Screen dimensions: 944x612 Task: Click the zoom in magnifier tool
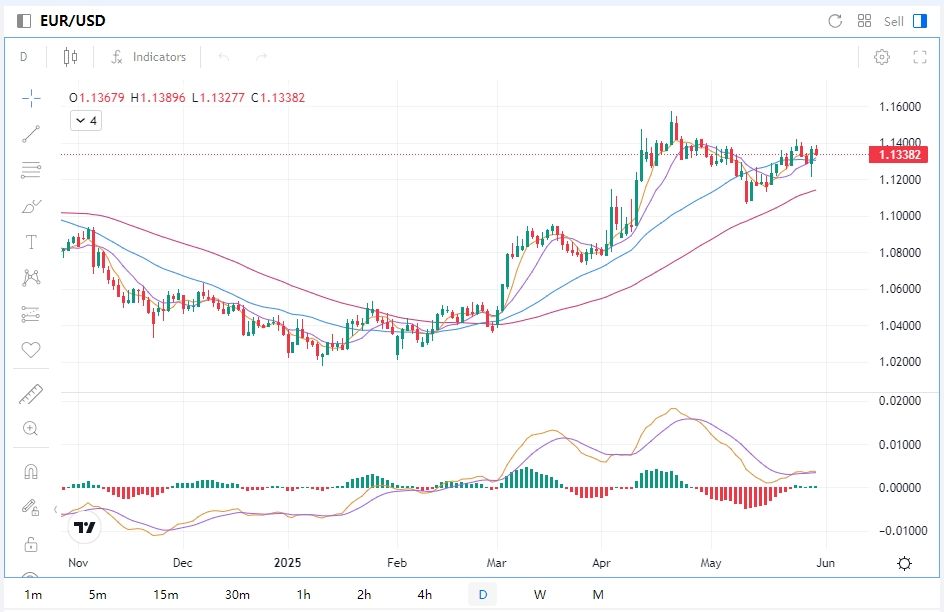[31, 429]
